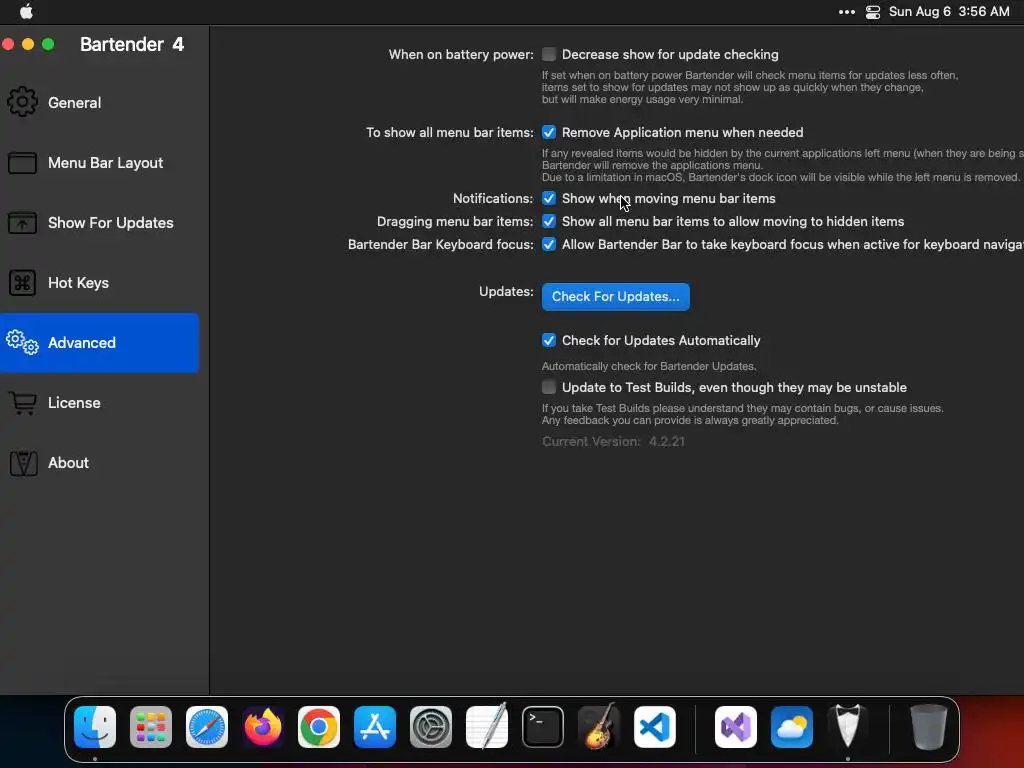
Task: Open Control Center in the menu bar
Action: pos(872,12)
